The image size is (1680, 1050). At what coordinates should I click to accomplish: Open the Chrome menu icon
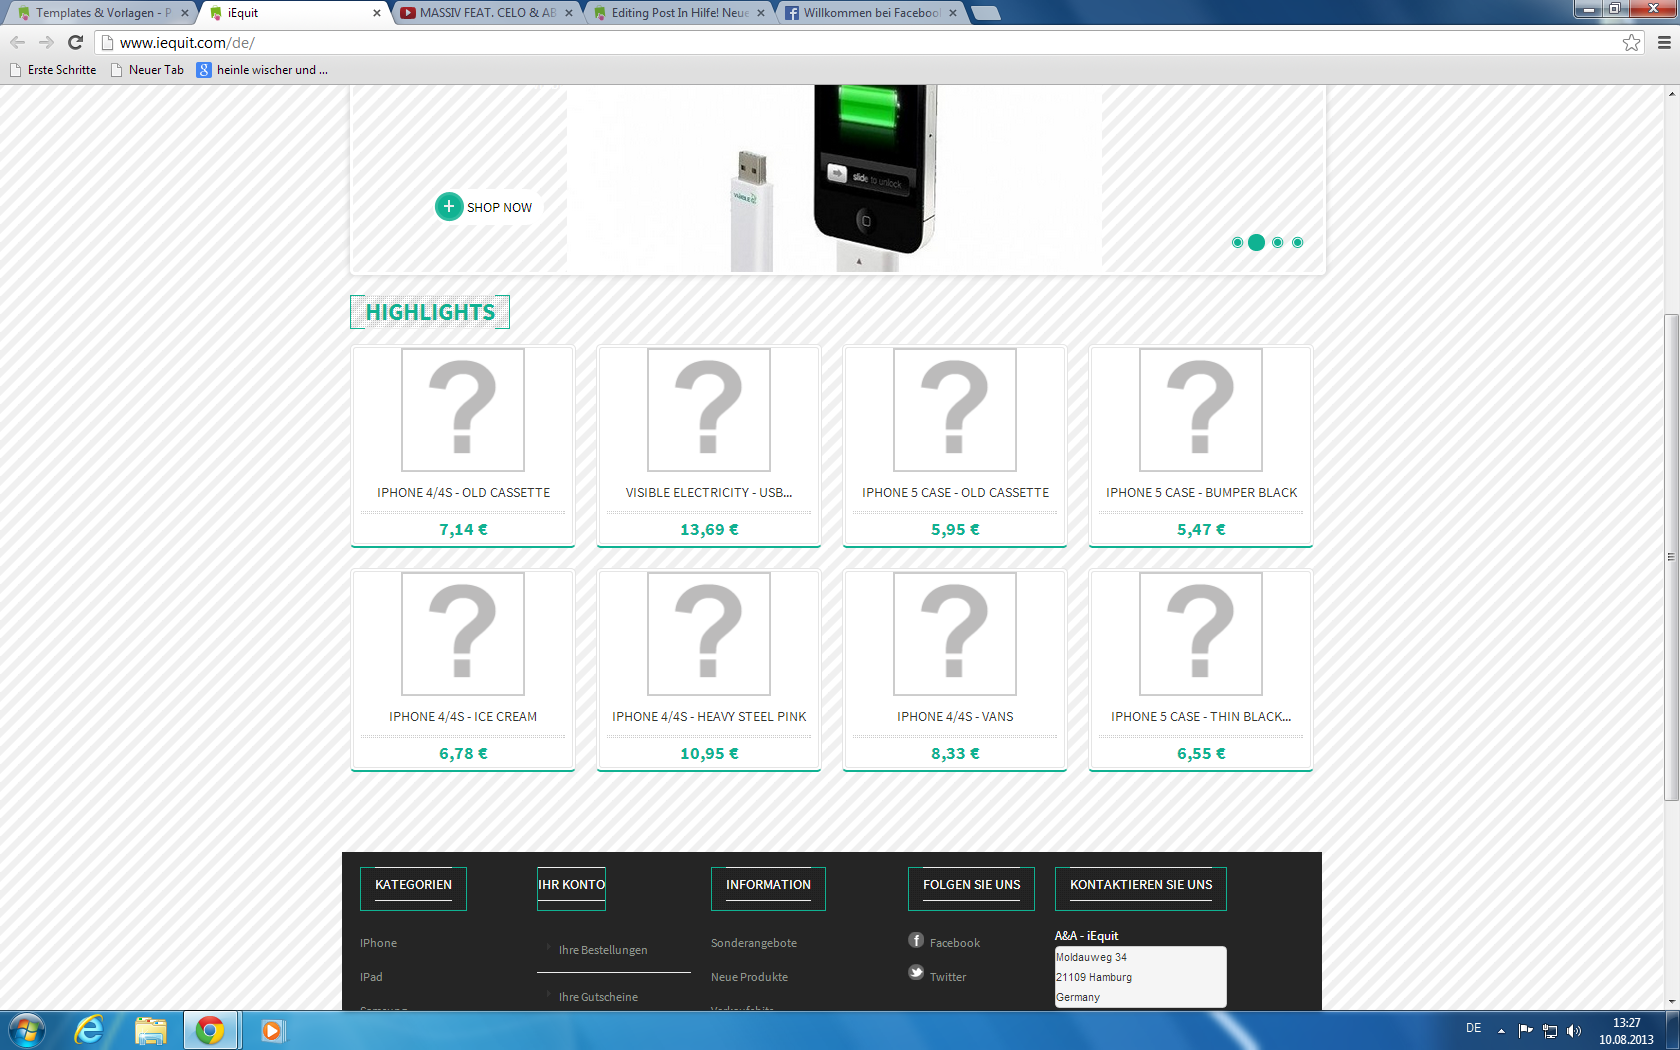1664,42
